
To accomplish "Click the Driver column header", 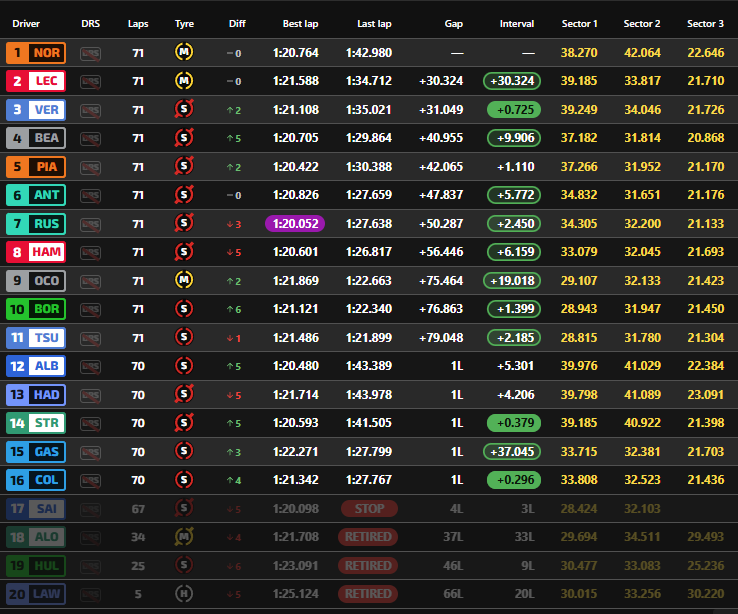I will tap(26, 23).
